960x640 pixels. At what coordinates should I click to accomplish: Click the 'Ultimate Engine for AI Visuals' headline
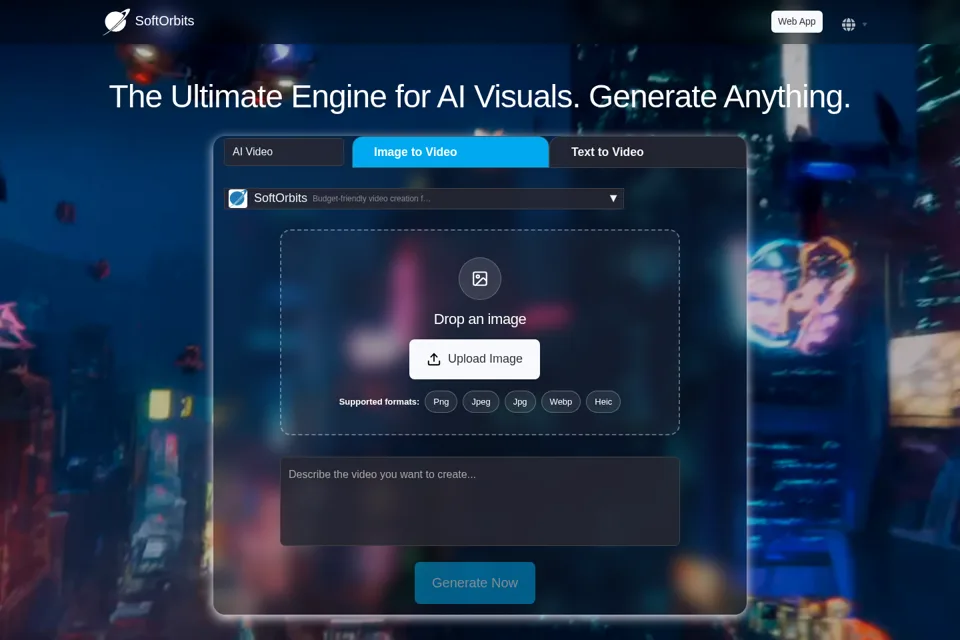479,97
